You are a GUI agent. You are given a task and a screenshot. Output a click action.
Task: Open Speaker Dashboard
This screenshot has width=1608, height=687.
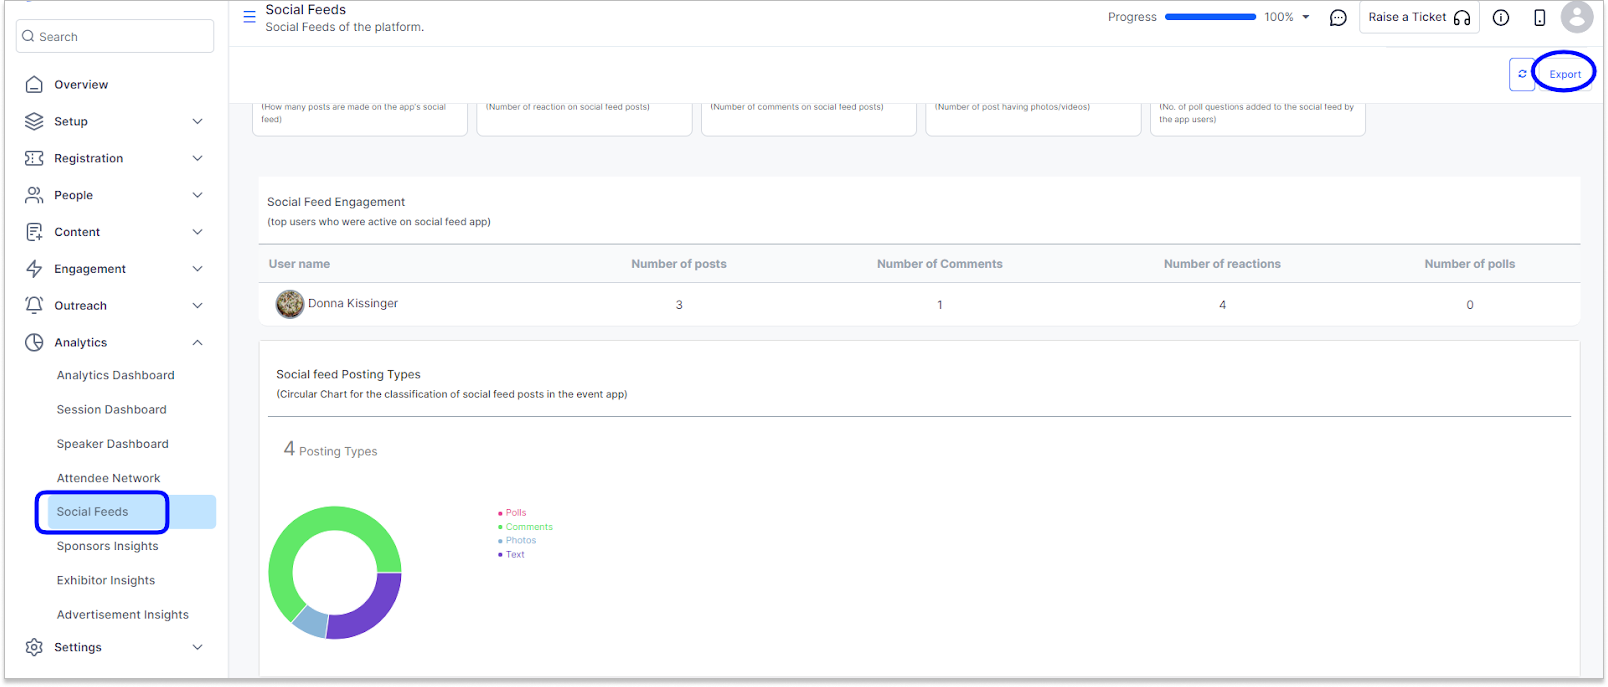click(113, 444)
